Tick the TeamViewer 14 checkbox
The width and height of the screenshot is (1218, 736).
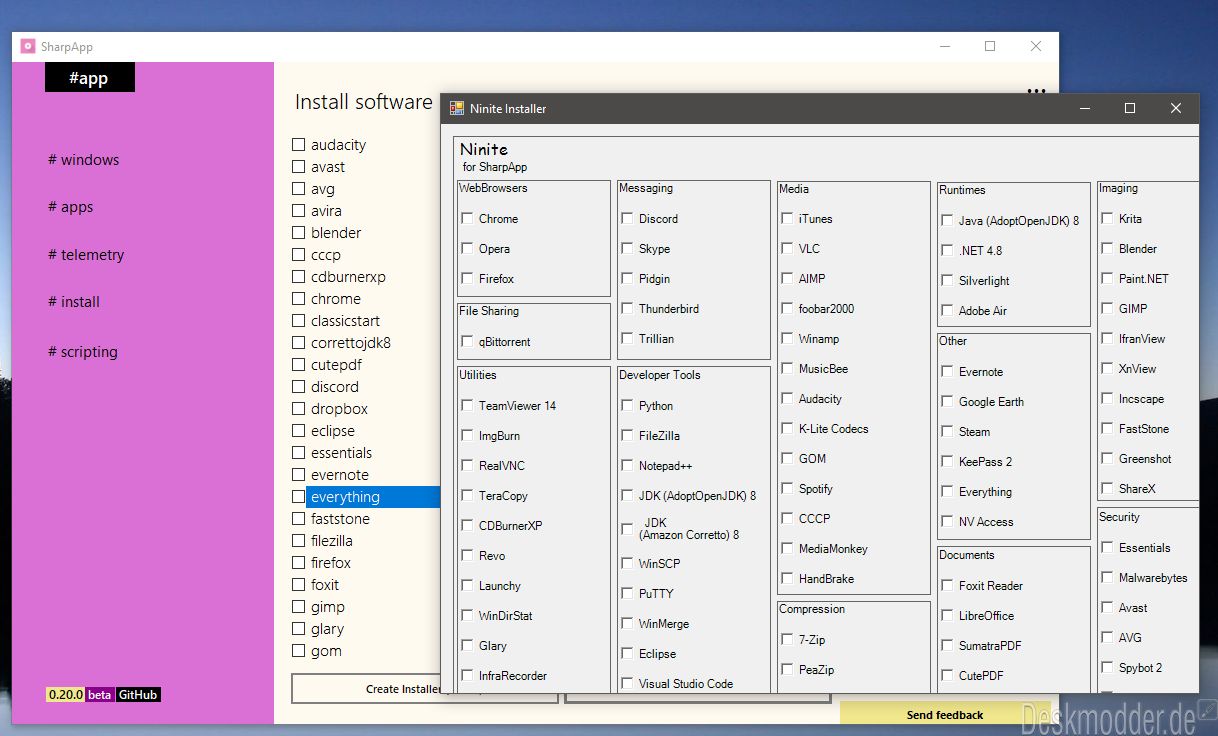click(x=467, y=406)
